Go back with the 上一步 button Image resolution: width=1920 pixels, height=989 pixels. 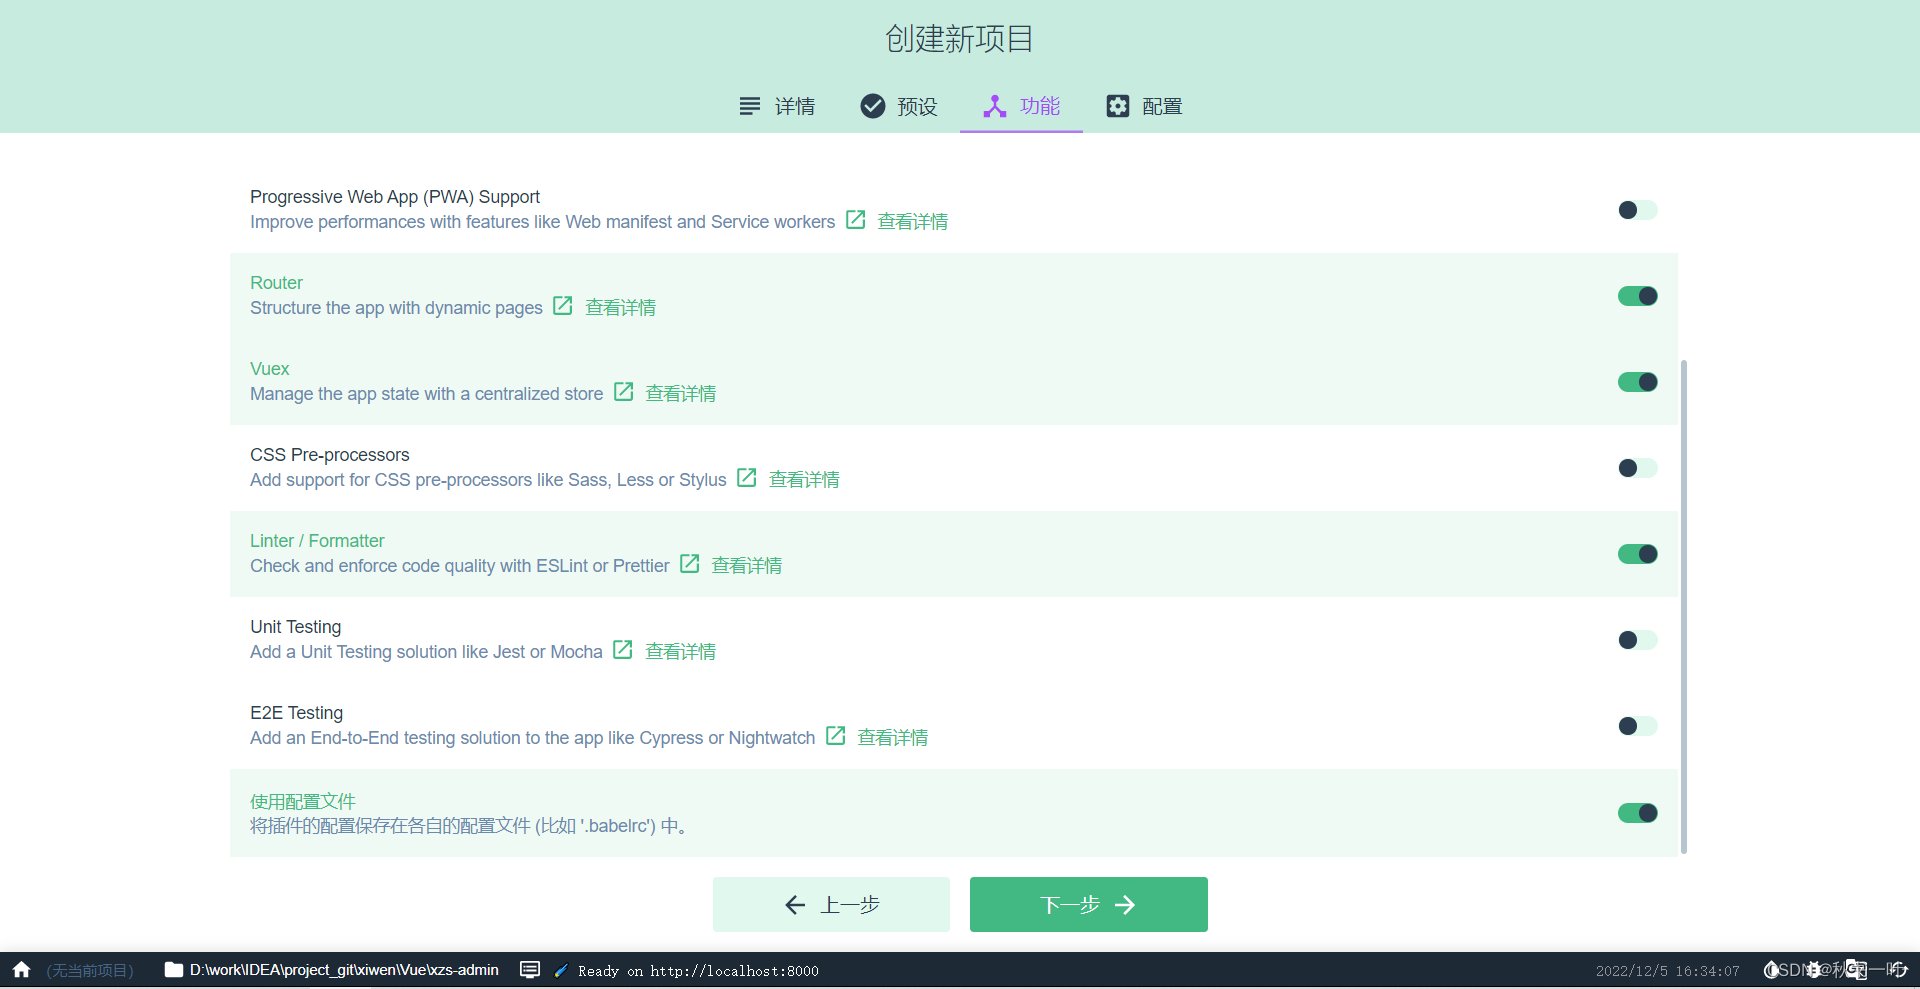(831, 904)
